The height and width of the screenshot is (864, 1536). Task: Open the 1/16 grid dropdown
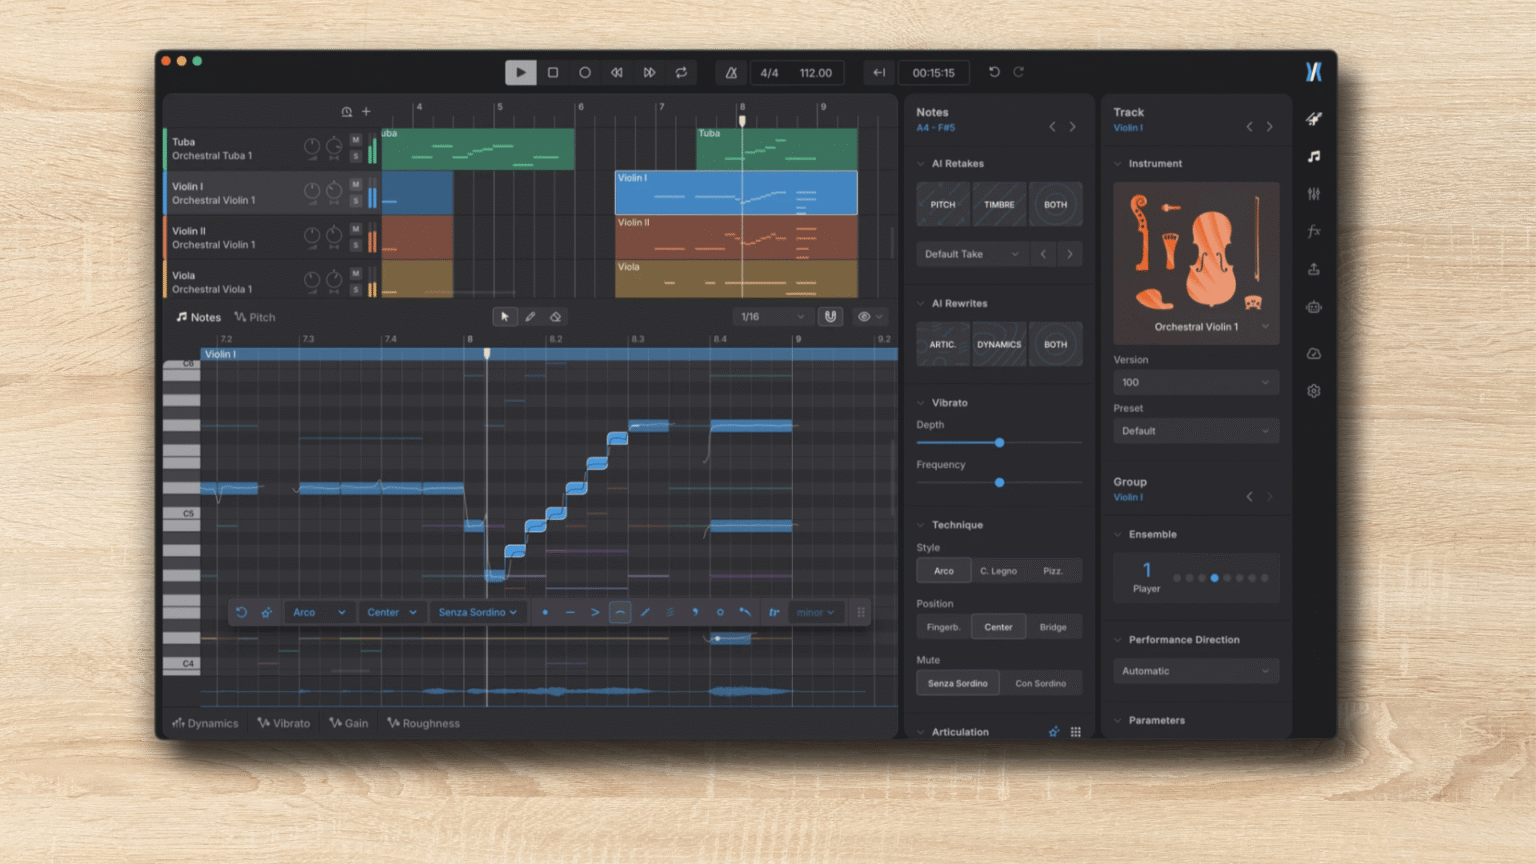[771, 317]
